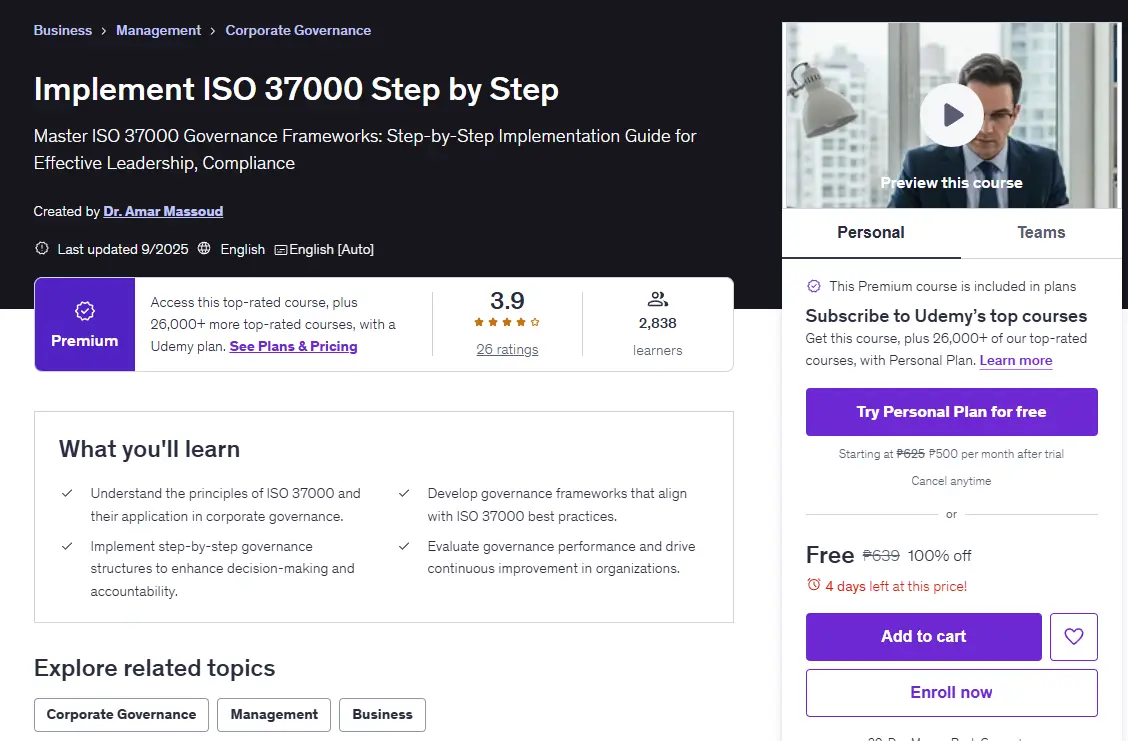Click the Add to cart button
The height and width of the screenshot is (741, 1128).
[924, 637]
